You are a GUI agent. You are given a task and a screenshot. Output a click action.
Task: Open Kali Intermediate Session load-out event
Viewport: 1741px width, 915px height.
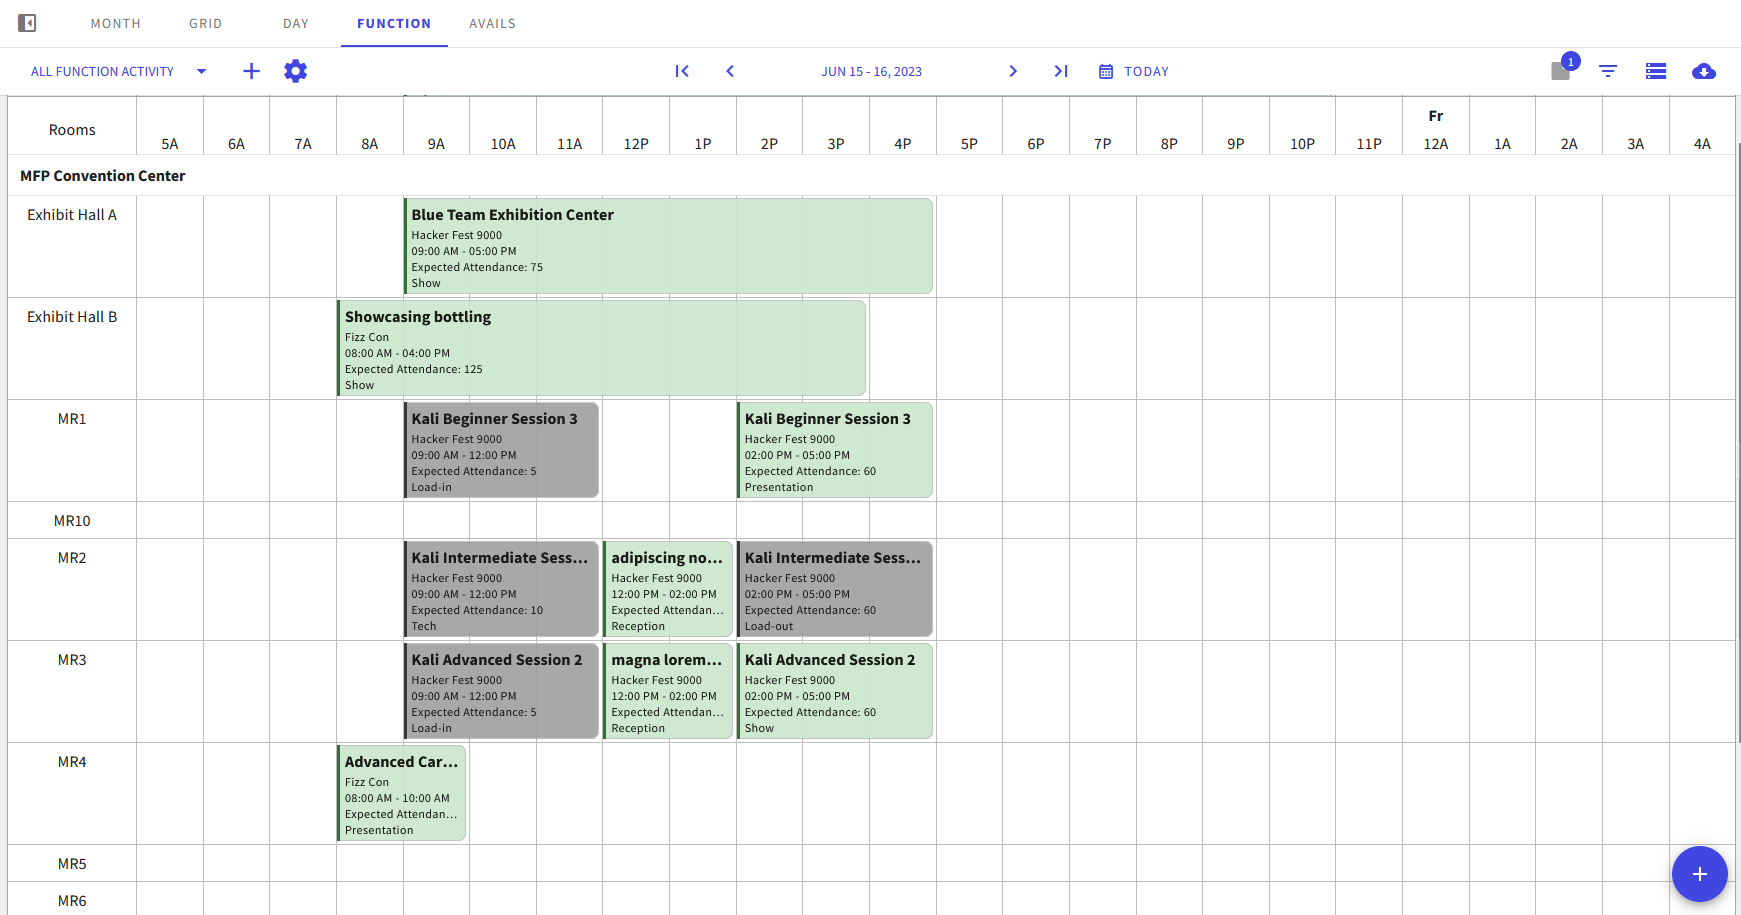tap(835, 589)
